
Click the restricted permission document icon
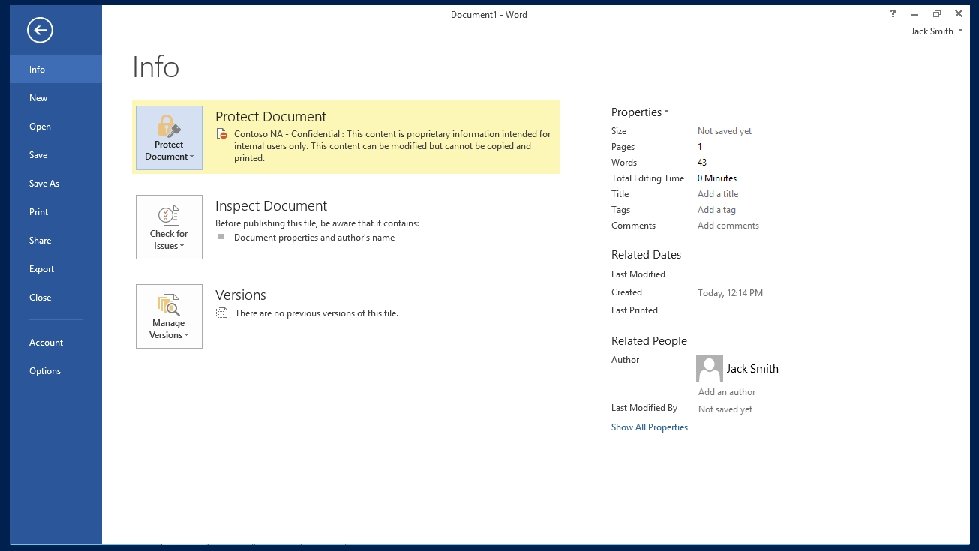point(222,134)
